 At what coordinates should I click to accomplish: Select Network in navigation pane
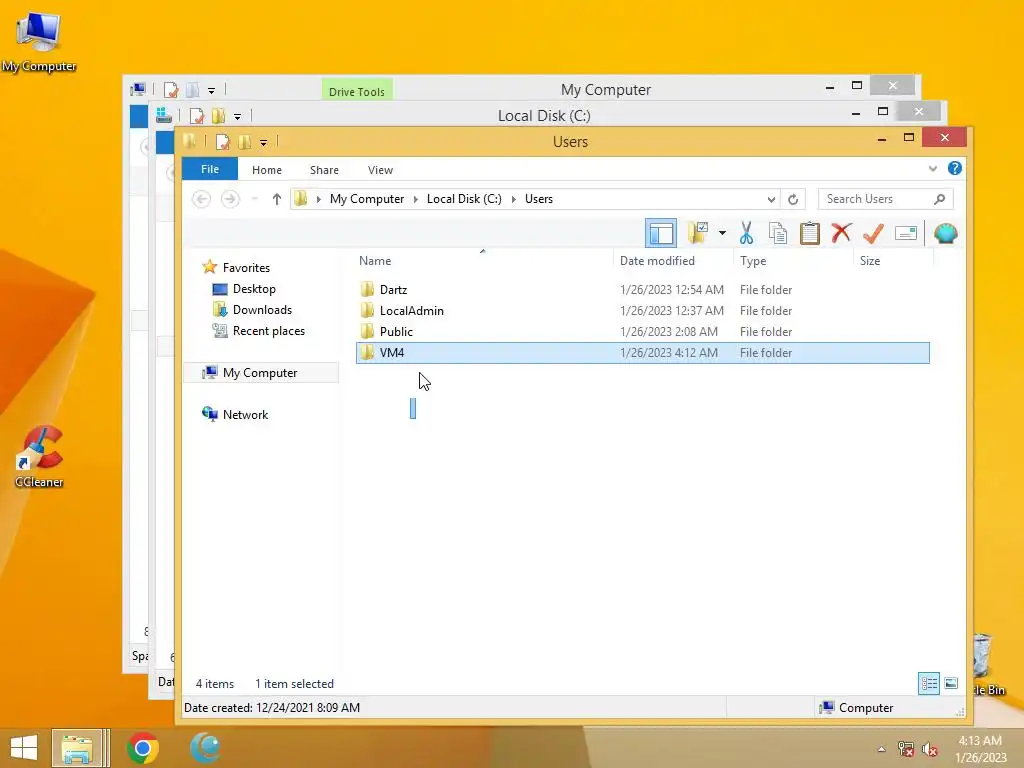tap(245, 414)
